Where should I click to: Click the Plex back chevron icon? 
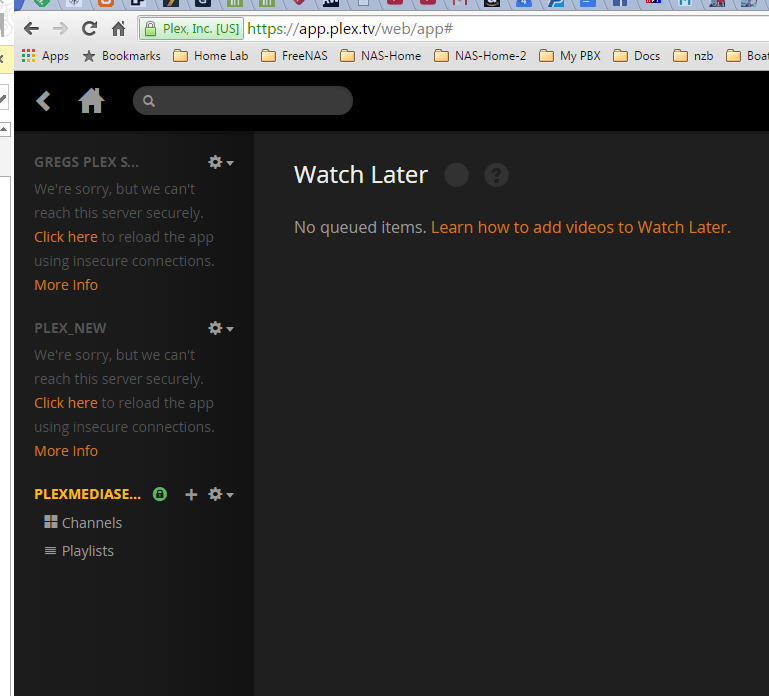click(44, 101)
